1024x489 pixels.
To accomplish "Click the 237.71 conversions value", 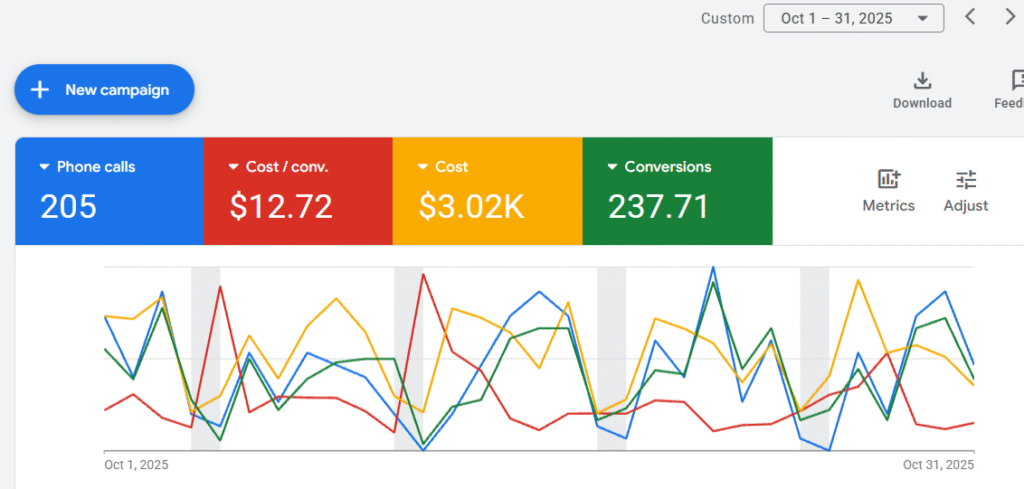I will tap(658, 206).
